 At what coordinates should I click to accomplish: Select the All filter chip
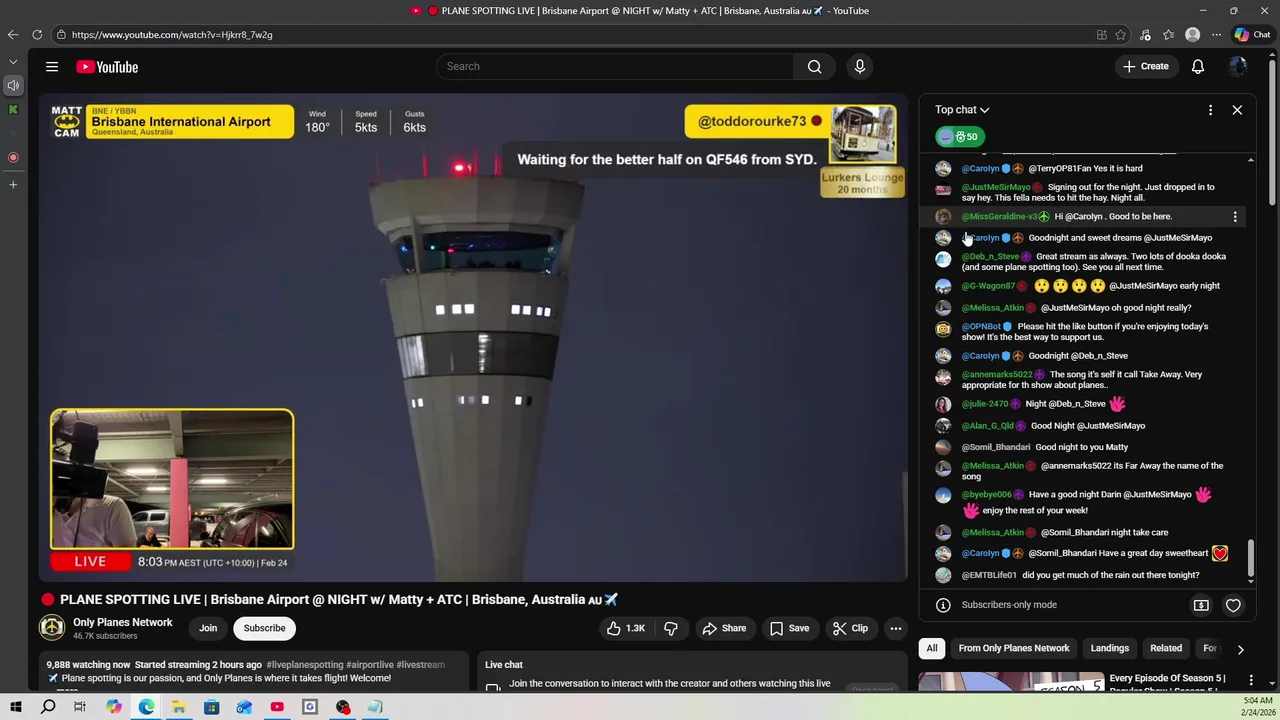pyautogui.click(x=932, y=648)
